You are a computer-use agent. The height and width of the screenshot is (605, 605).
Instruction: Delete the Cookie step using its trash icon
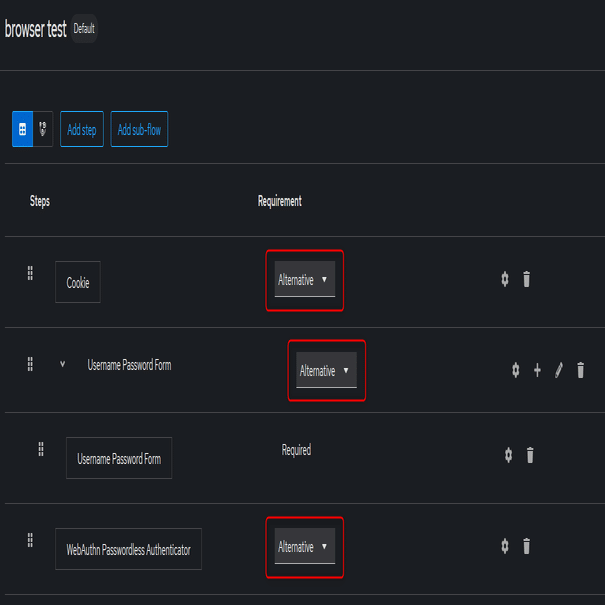tap(527, 280)
